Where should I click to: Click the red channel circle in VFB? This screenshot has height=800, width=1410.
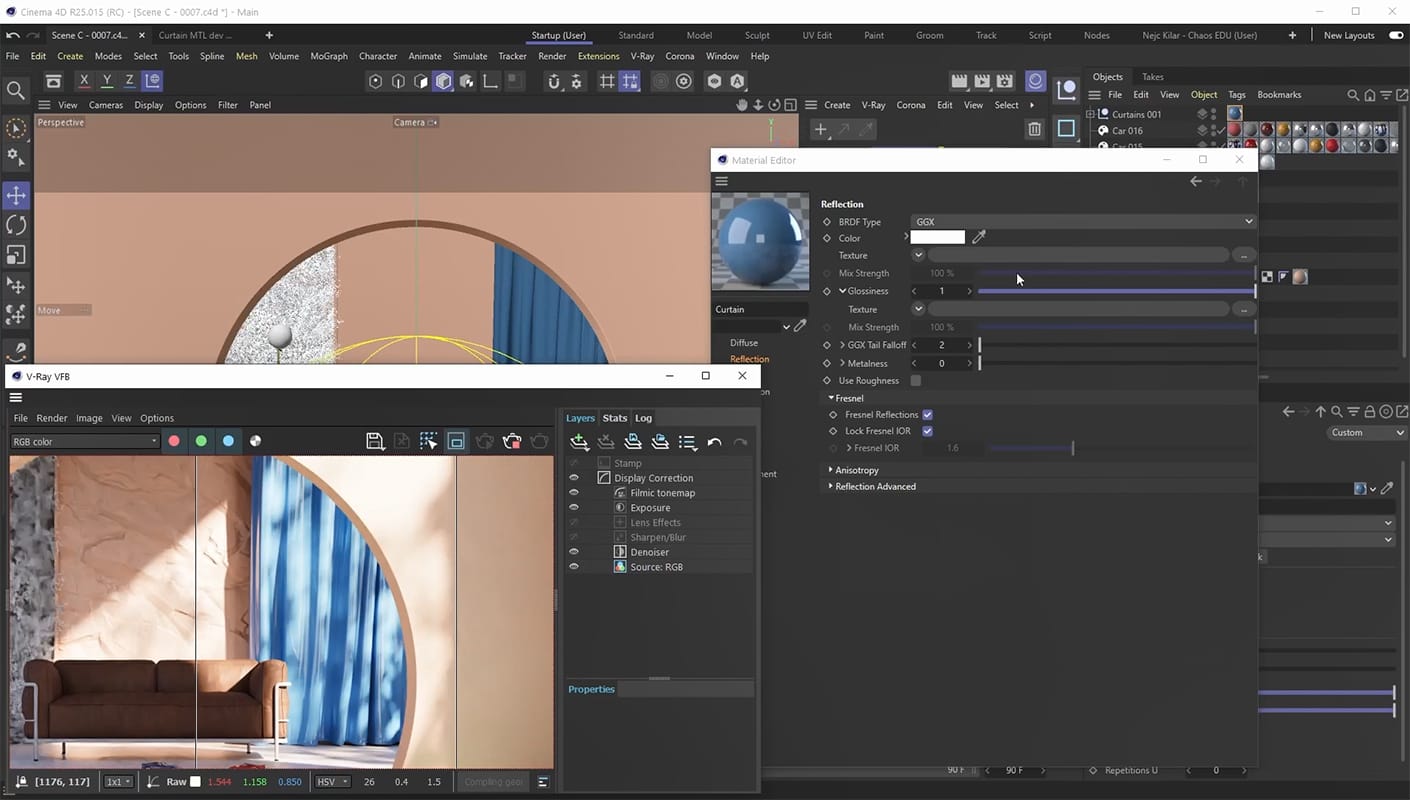(174, 441)
